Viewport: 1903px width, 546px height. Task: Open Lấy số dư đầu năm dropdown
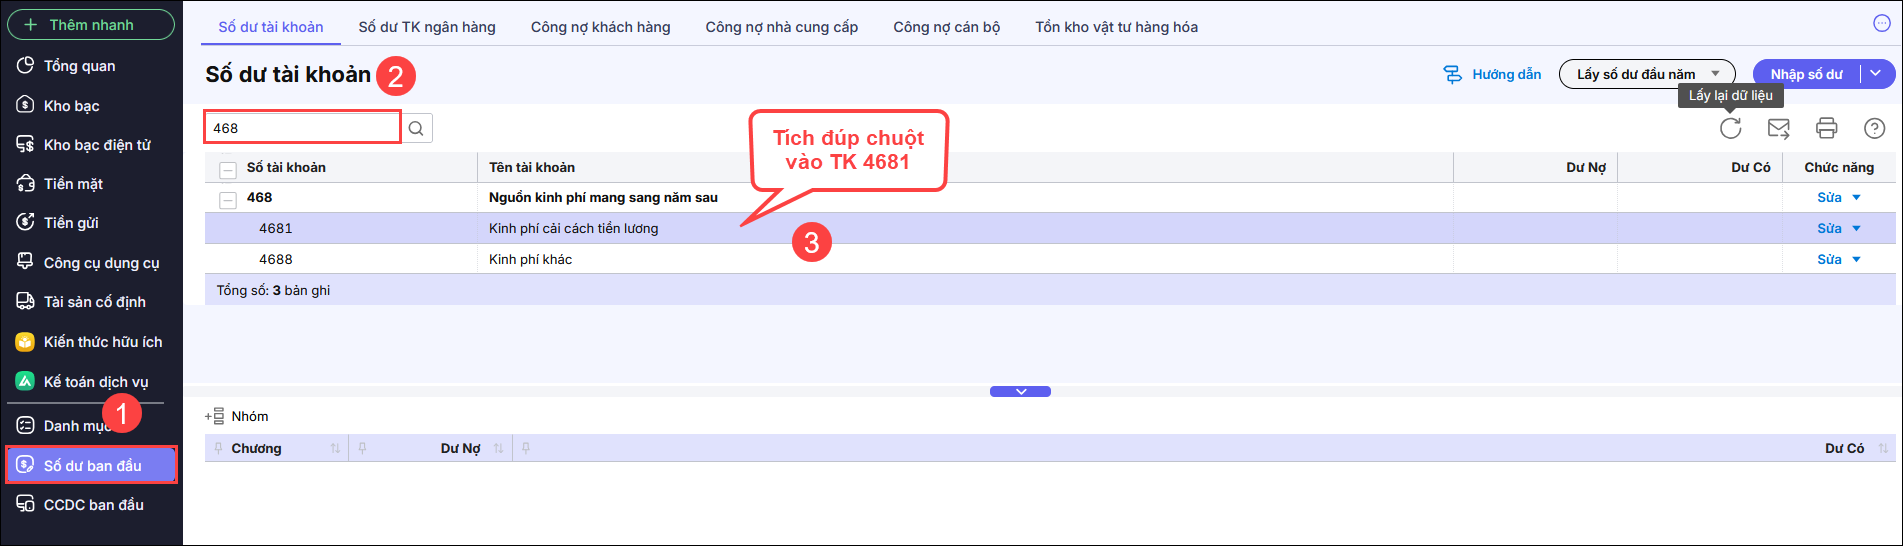[1647, 74]
